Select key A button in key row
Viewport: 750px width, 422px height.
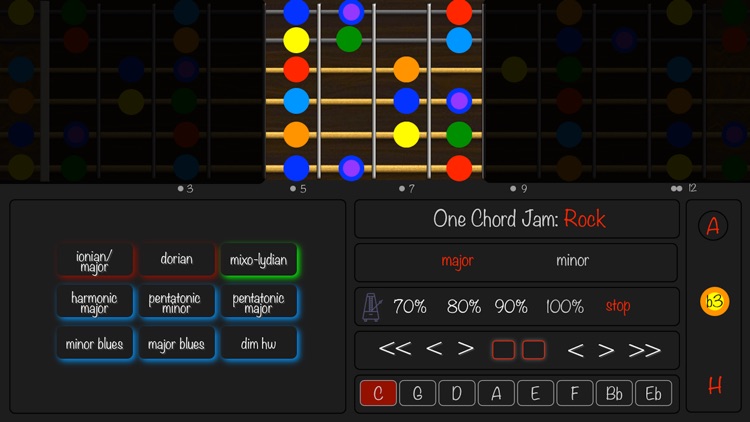496,393
